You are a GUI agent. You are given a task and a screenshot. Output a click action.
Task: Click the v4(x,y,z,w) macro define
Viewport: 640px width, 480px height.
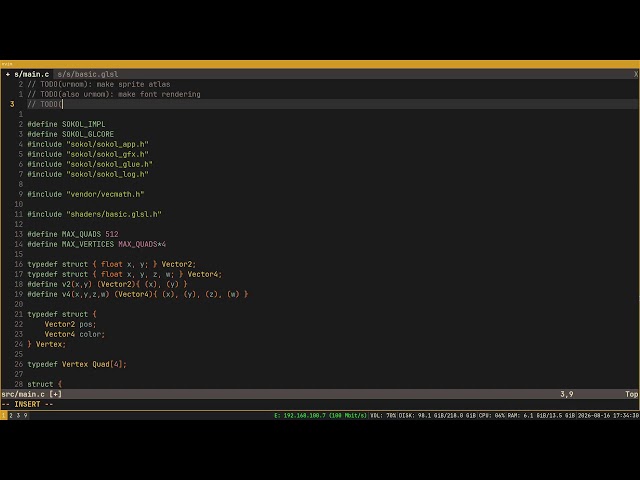pos(138,294)
